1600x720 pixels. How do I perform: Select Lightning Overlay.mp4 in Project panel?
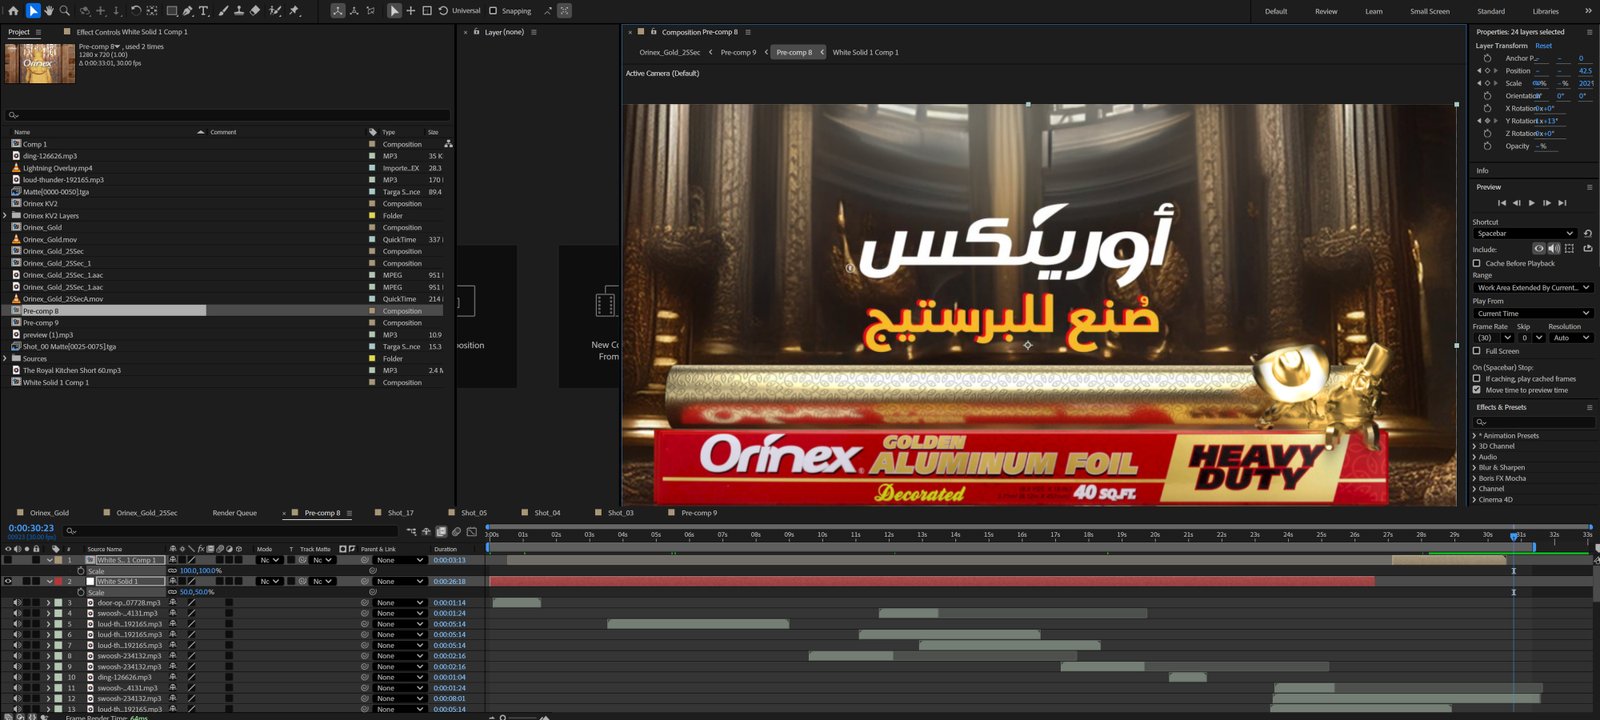click(58, 168)
